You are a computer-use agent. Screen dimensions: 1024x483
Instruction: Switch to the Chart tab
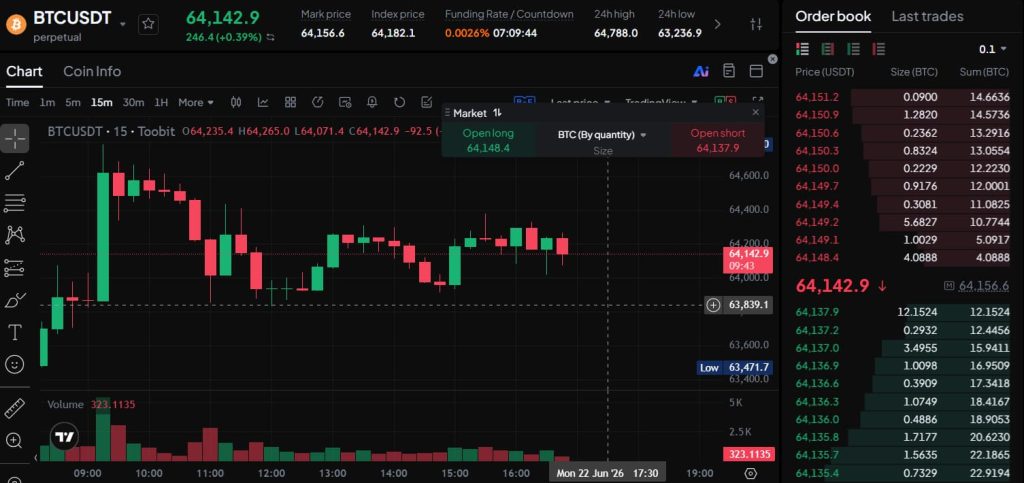click(x=24, y=71)
